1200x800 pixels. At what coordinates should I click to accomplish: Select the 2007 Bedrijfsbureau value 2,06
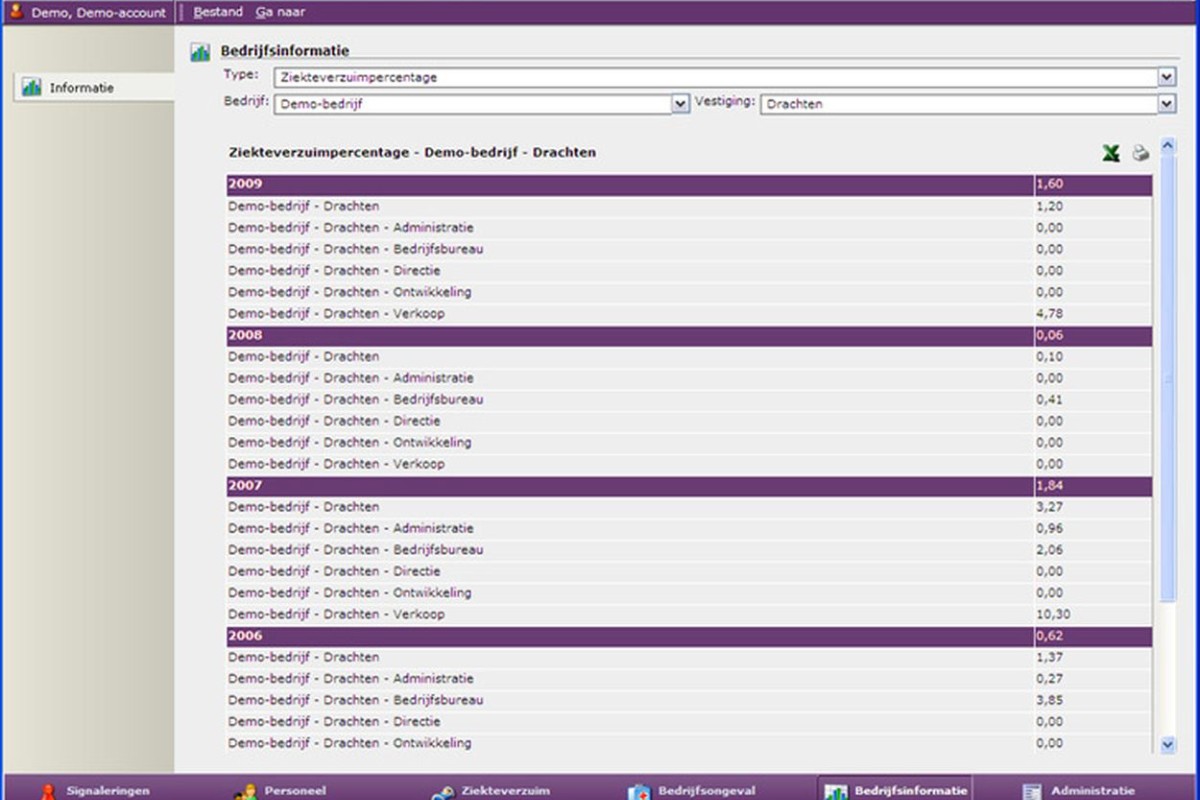[x=1050, y=550]
